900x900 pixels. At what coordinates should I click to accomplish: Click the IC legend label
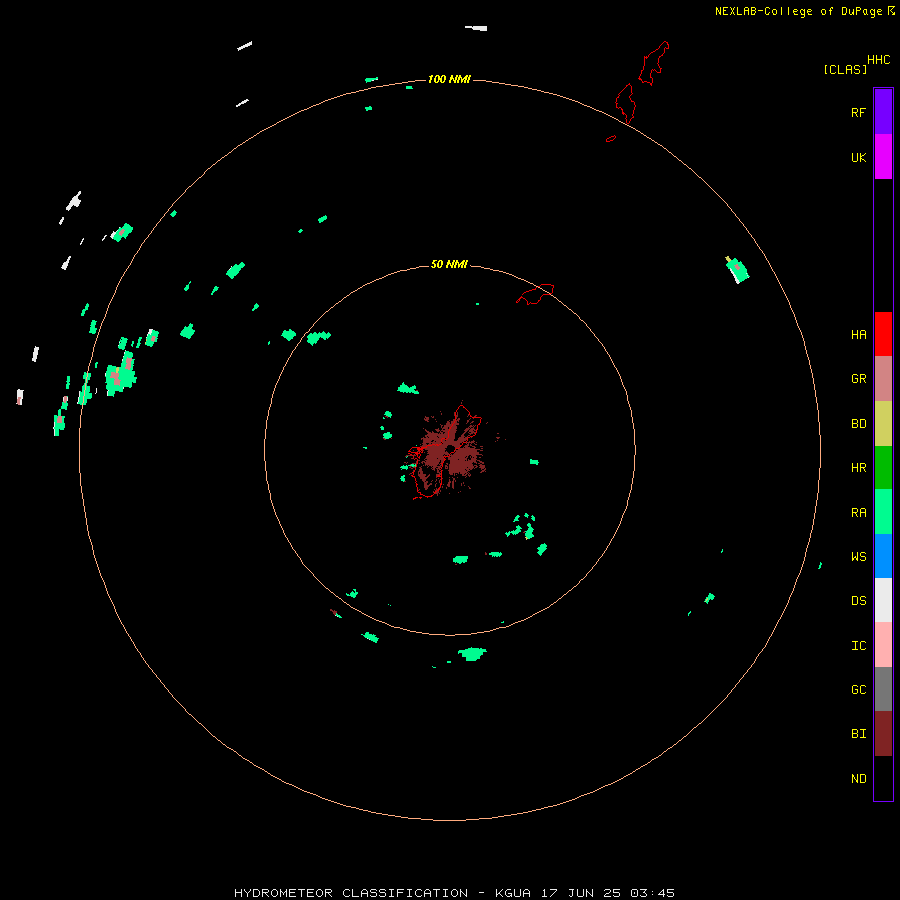858,646
